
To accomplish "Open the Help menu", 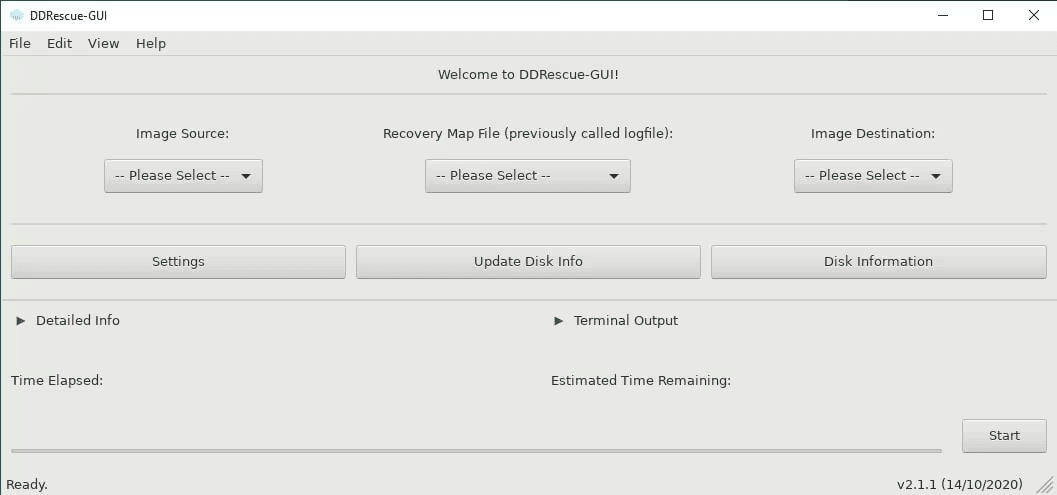I will pos(151,43).
